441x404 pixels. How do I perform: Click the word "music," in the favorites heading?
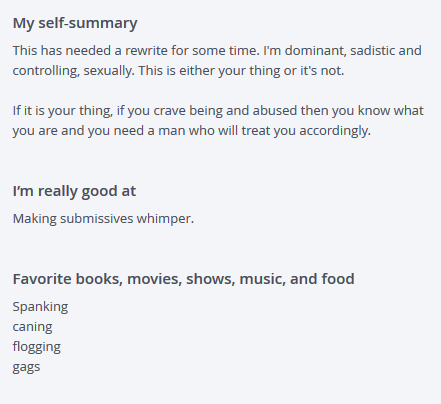pos(263,279)
